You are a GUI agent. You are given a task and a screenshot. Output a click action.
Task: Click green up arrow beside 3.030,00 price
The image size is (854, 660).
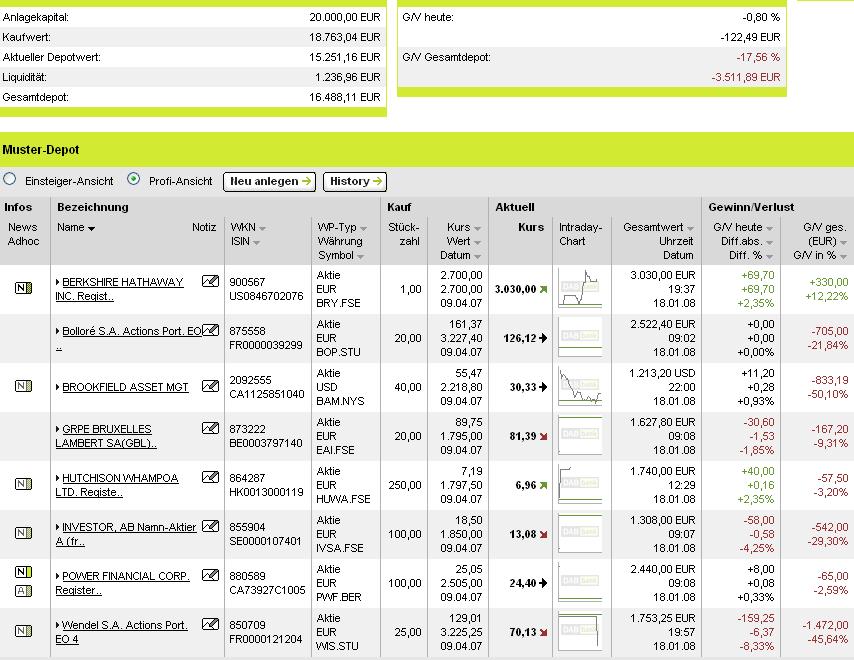(543, 289)
